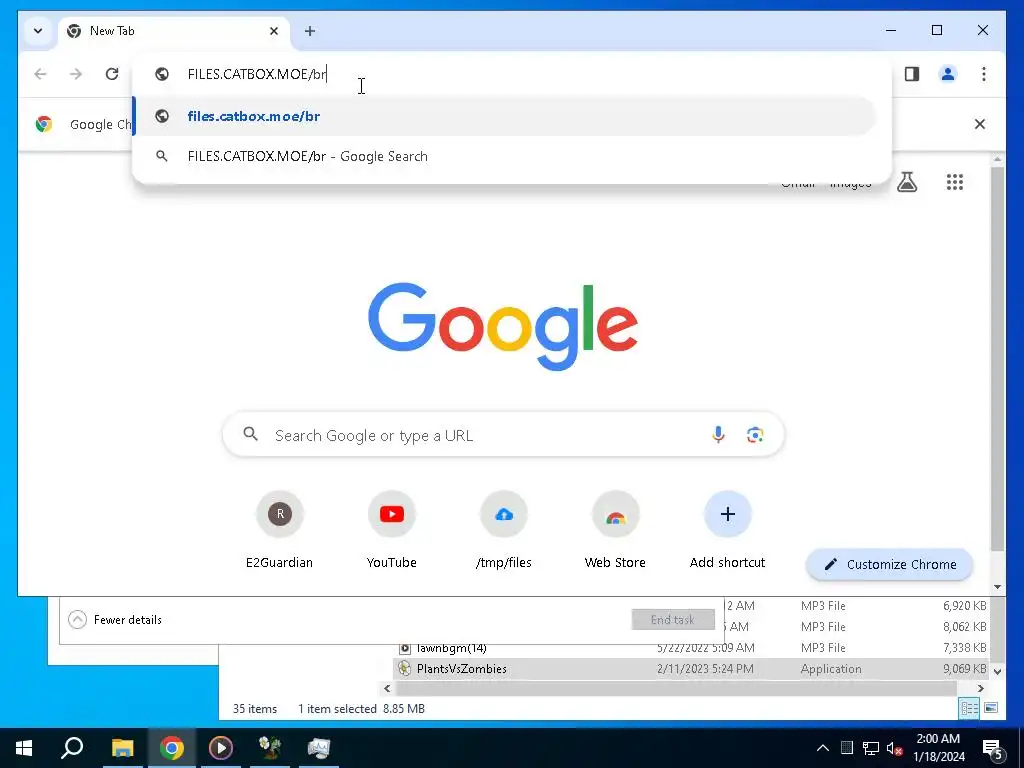1024x768 pixels.
Task: Open the Google apps grid
Action: pos(955,182)
